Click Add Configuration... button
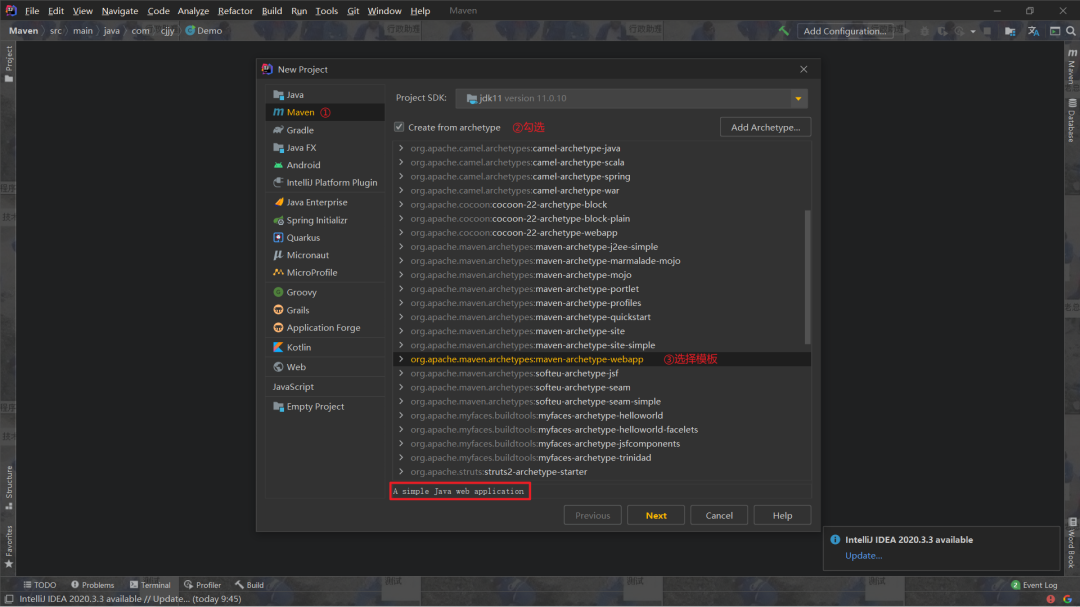Image resolution: width=1080 pixels, height=607 pixels. point(844,31)
